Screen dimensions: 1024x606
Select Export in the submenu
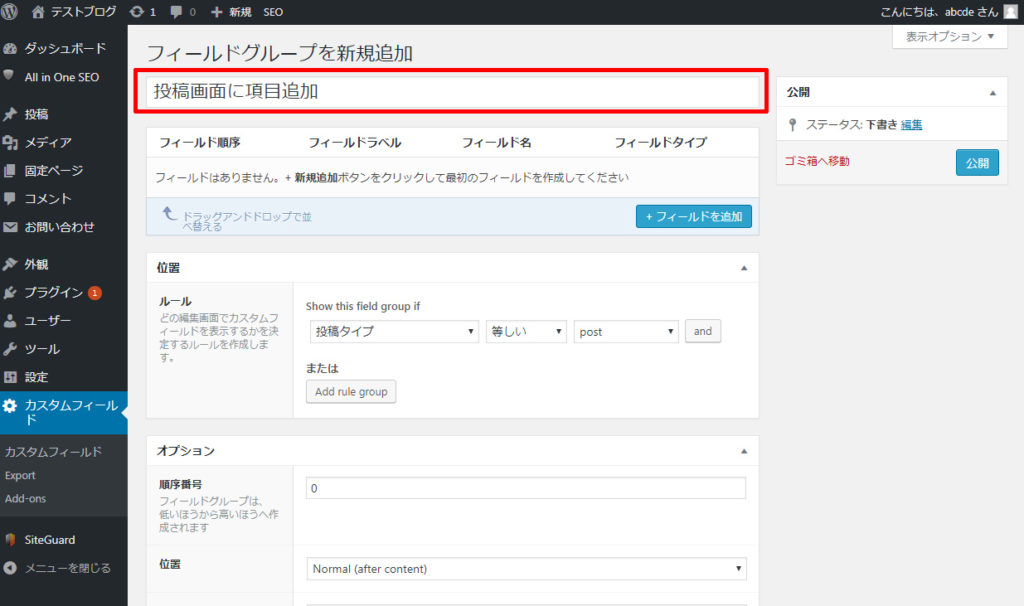20,475
